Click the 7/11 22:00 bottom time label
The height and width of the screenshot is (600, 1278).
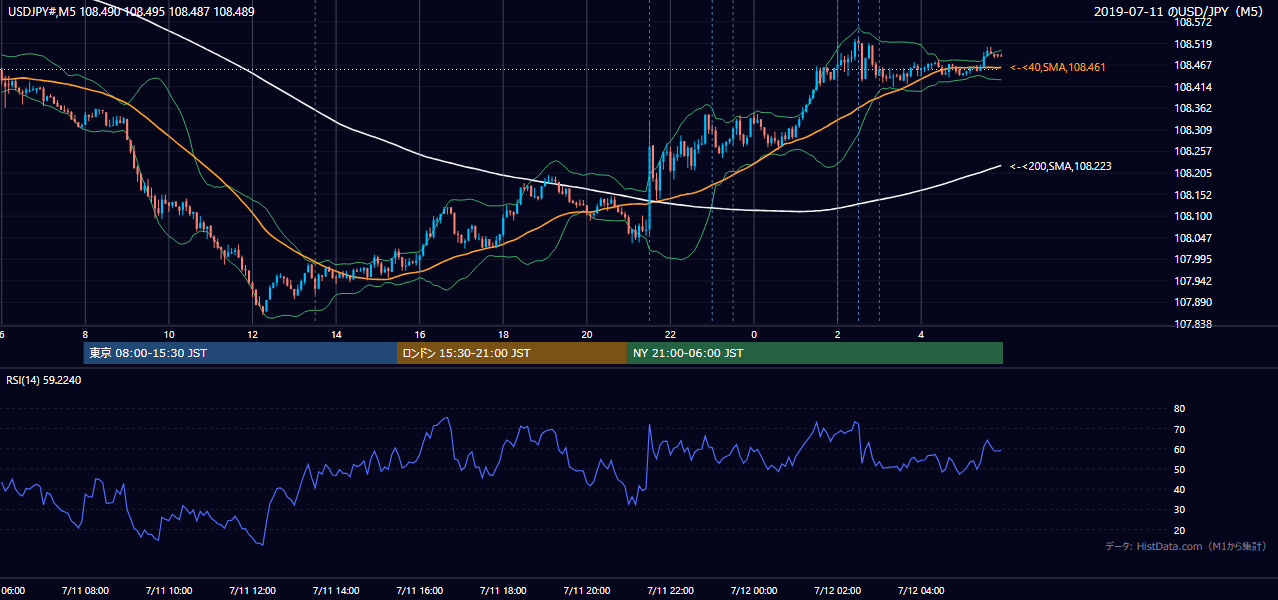pyautogui.click(x=670, y=590)
